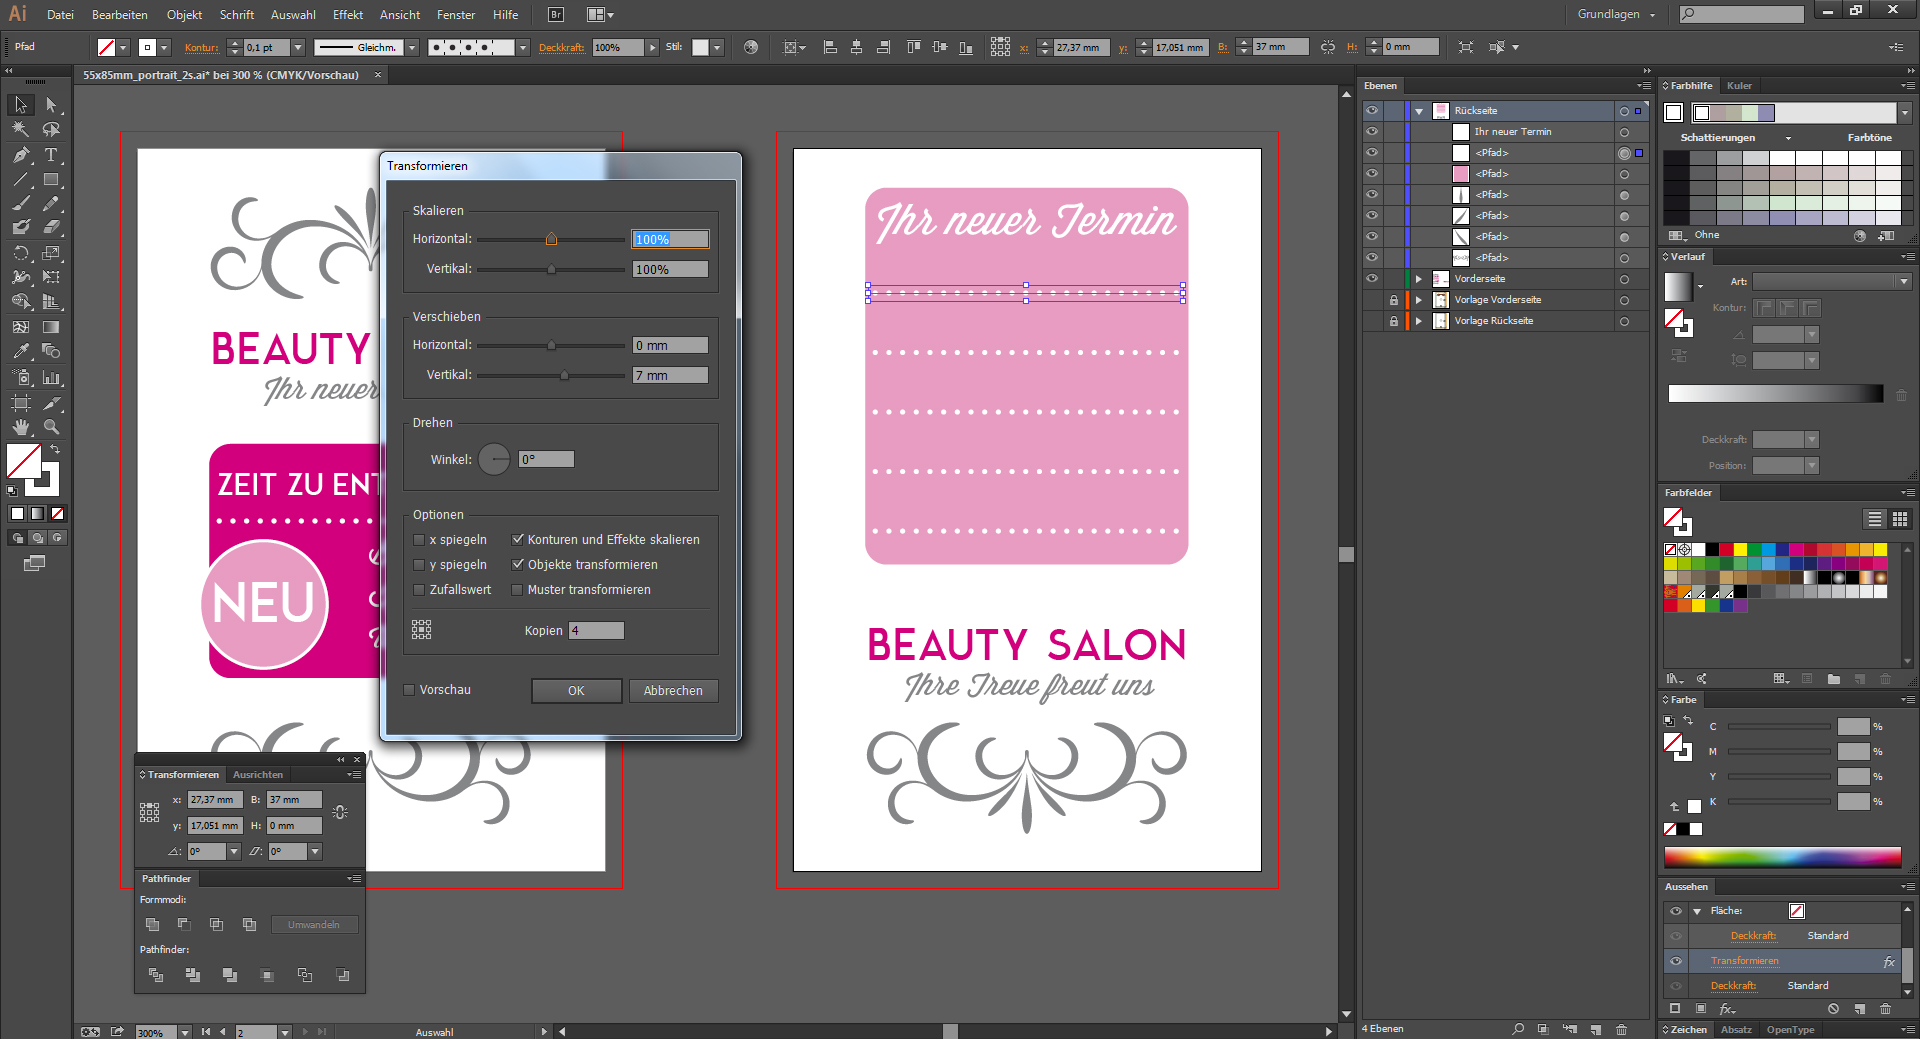1920x1039 pixels.
Task: Open the Effekt menu
Action: tap(347, 15)
